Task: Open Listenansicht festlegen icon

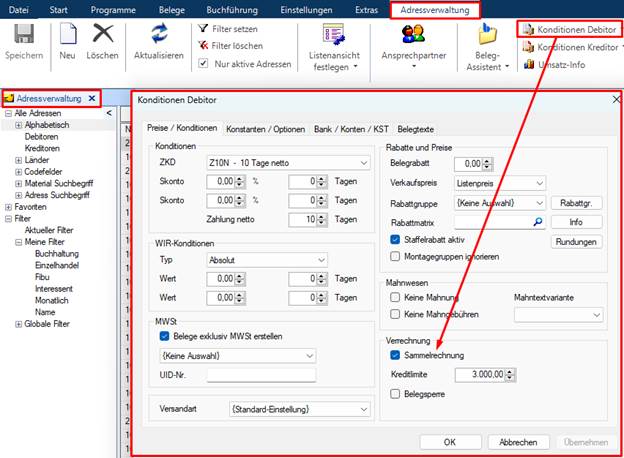Action: [x=333, y=34]
